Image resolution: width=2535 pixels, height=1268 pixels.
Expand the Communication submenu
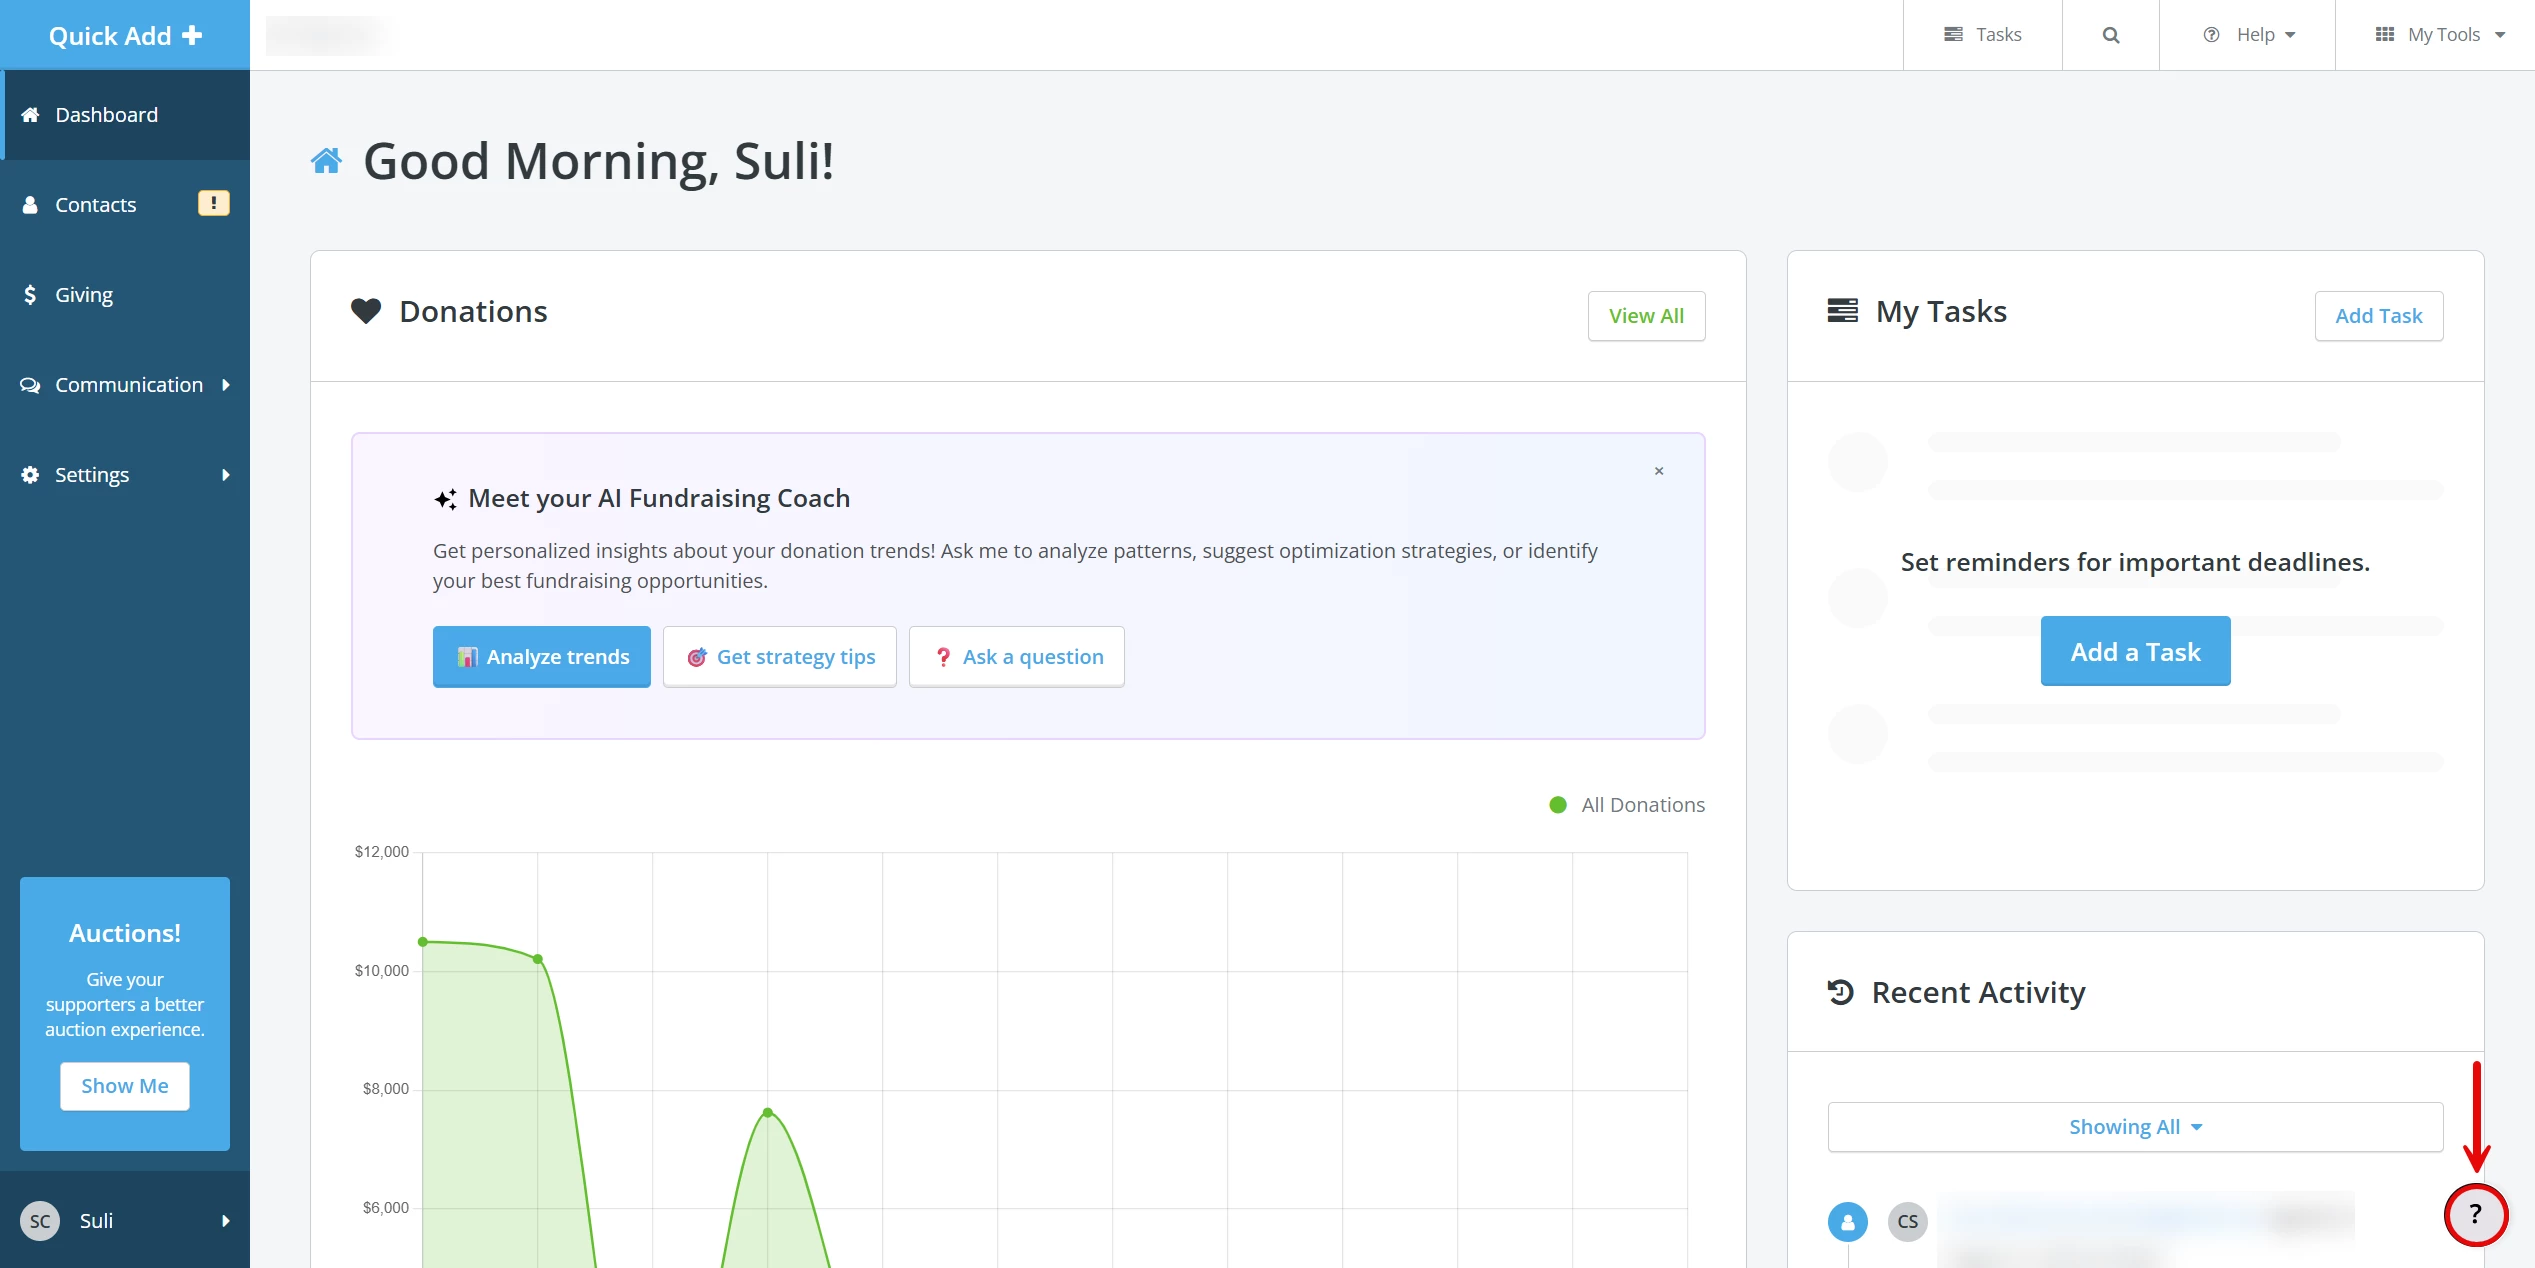(125, 385)
